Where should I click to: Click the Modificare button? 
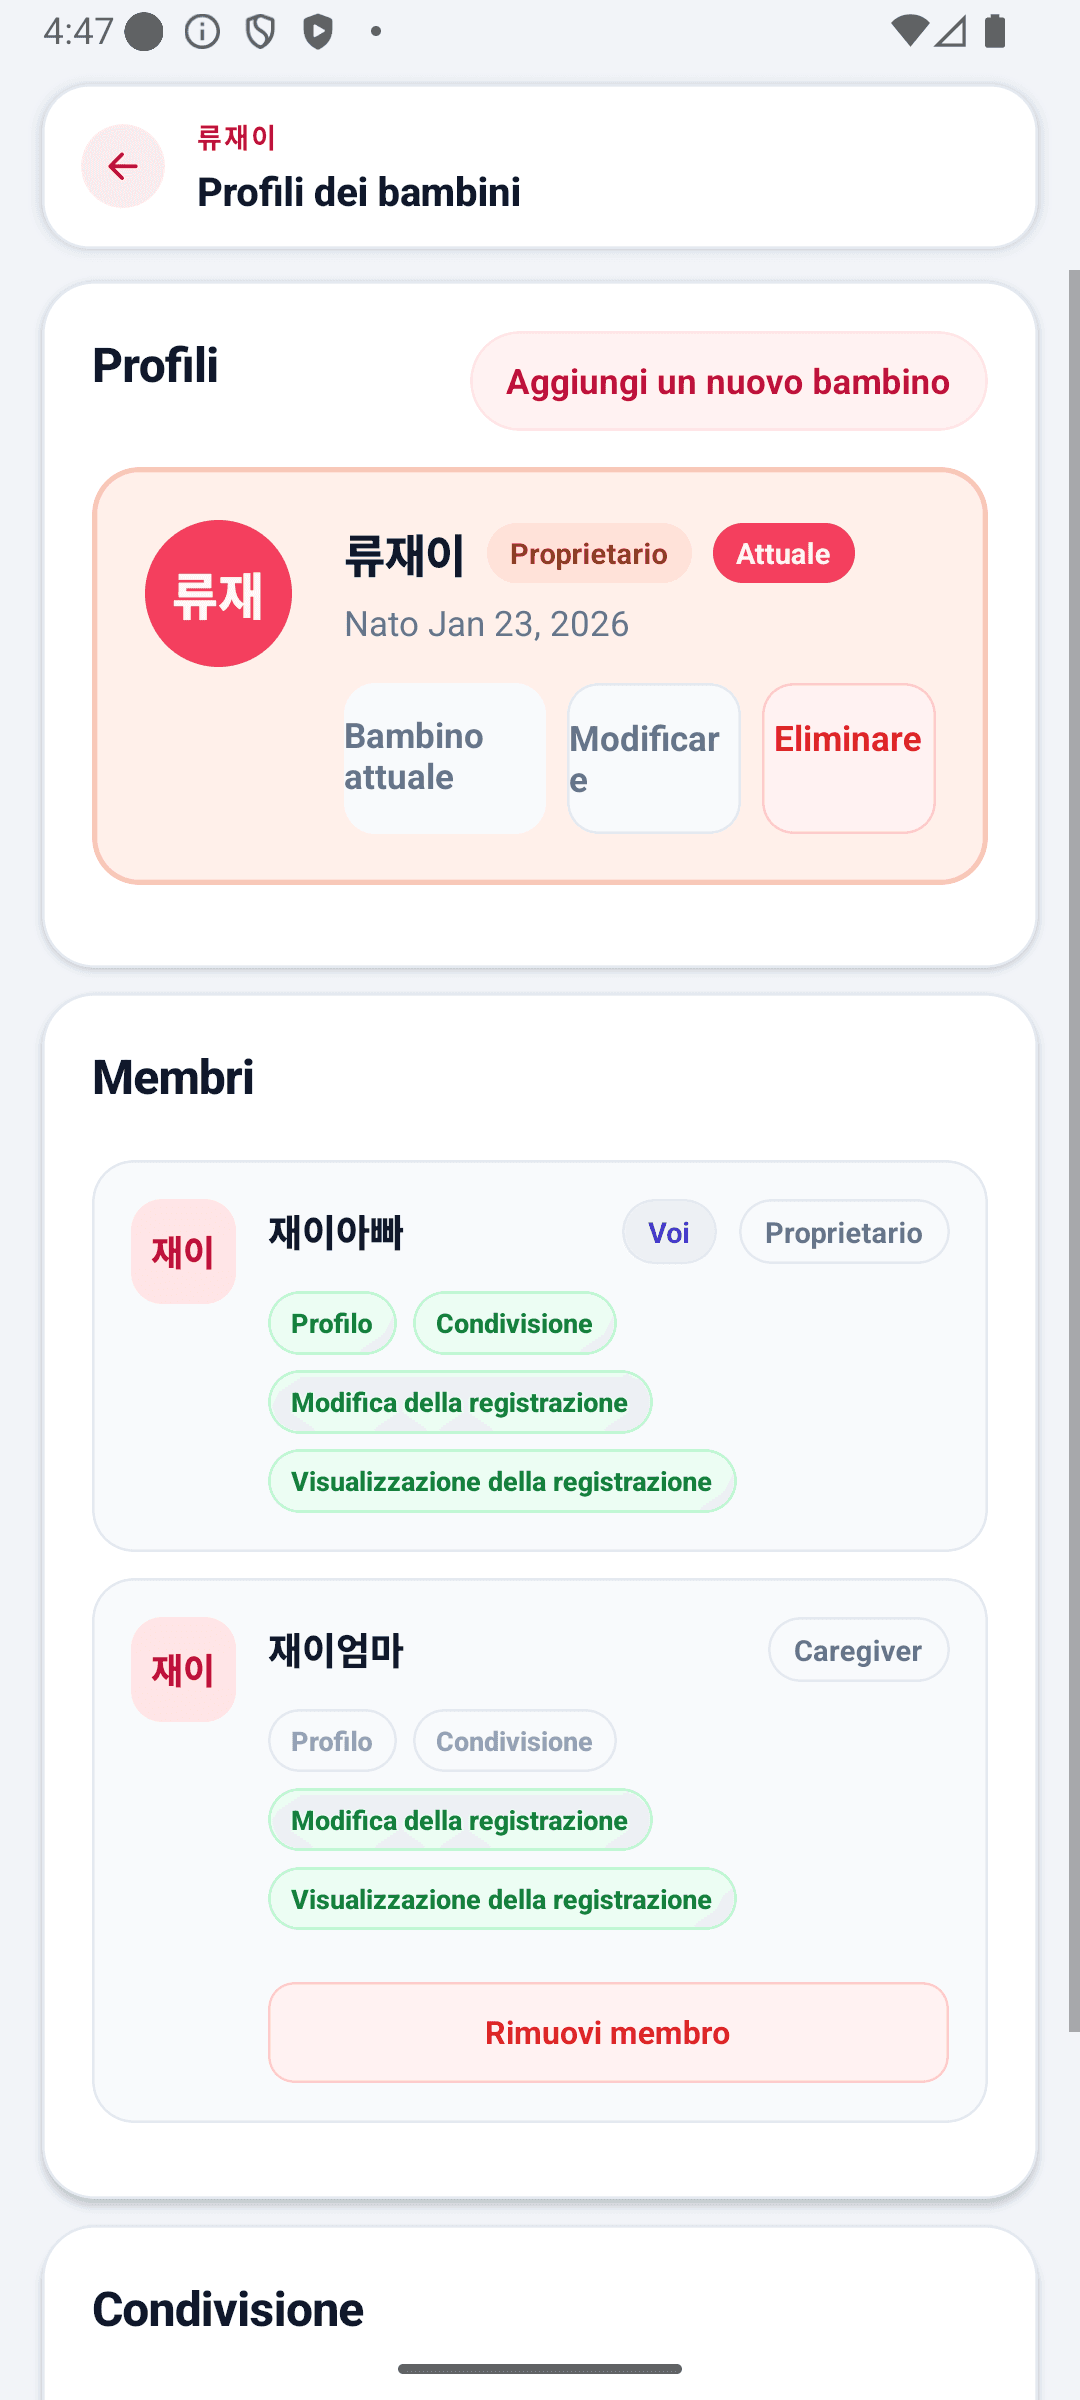pos(654,758)
